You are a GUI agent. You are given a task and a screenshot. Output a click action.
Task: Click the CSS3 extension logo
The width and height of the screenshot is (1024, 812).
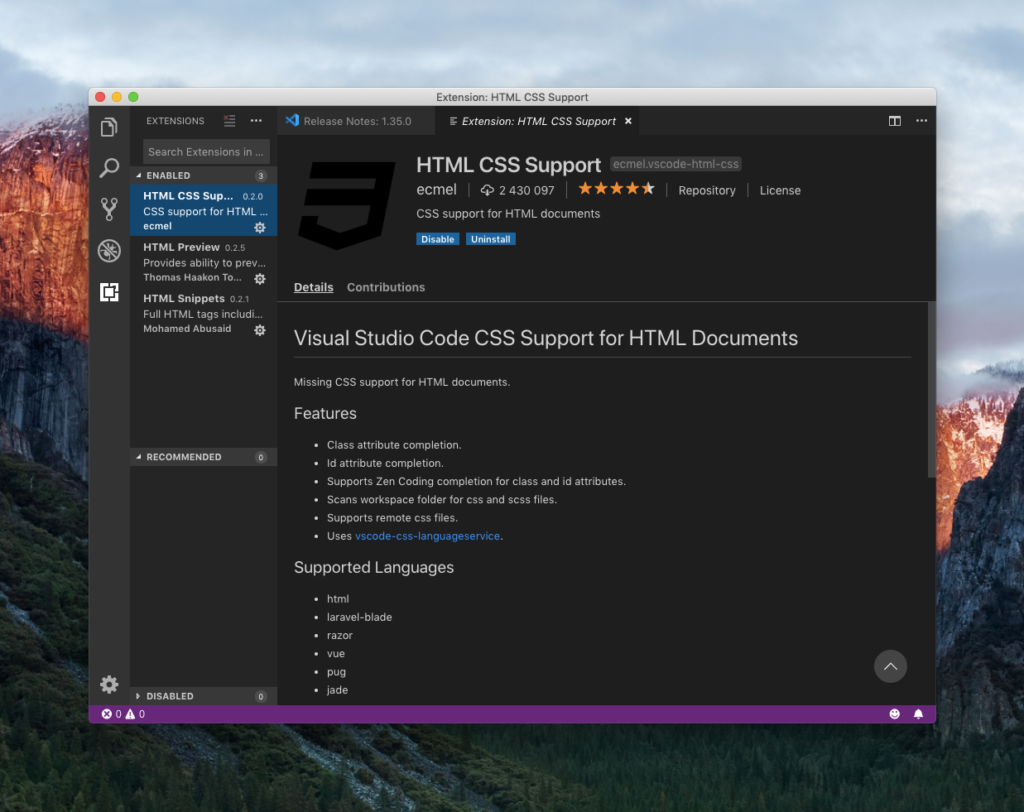click(x=346, y=205)
